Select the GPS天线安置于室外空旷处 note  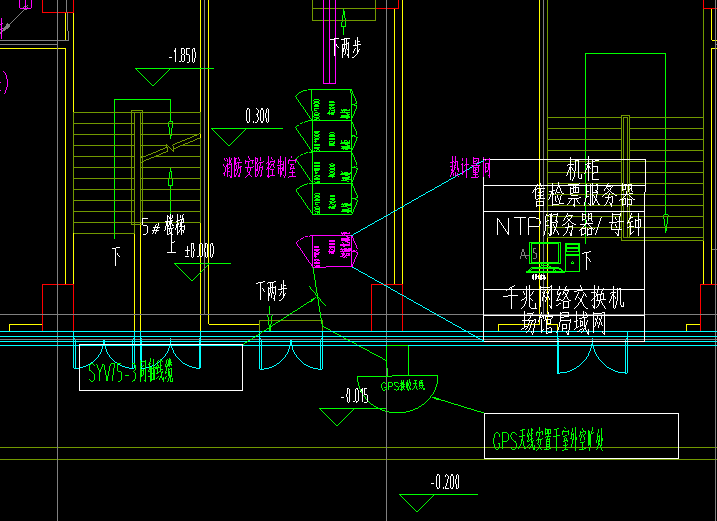[x=548, y=441]
